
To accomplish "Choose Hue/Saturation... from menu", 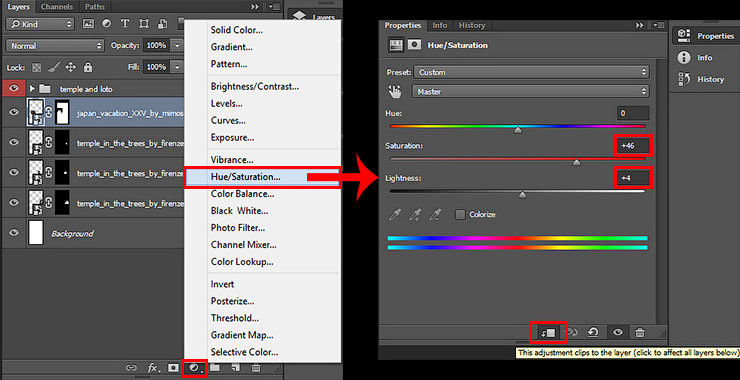I will pyautogui.click(x=262, y=177).
